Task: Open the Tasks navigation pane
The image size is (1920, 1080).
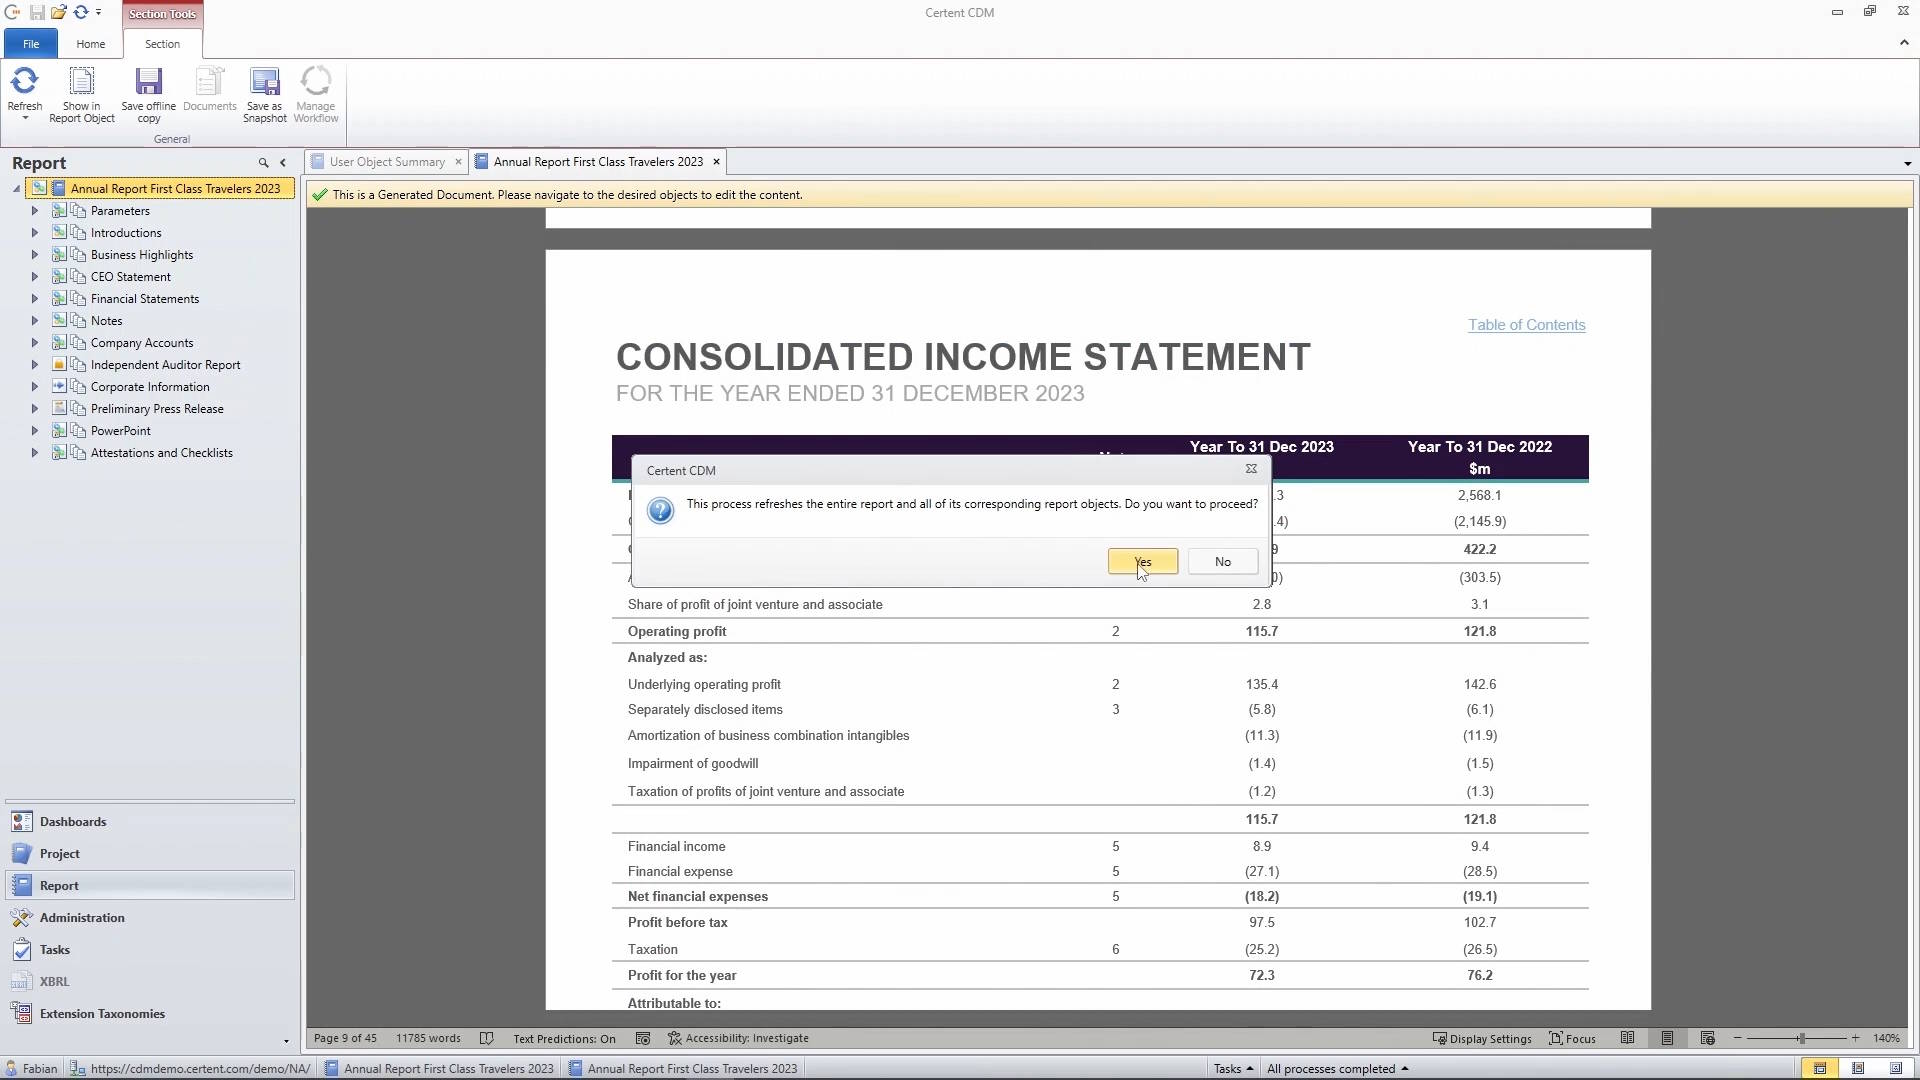Action: pyautogui.click(x=55, y=950)
